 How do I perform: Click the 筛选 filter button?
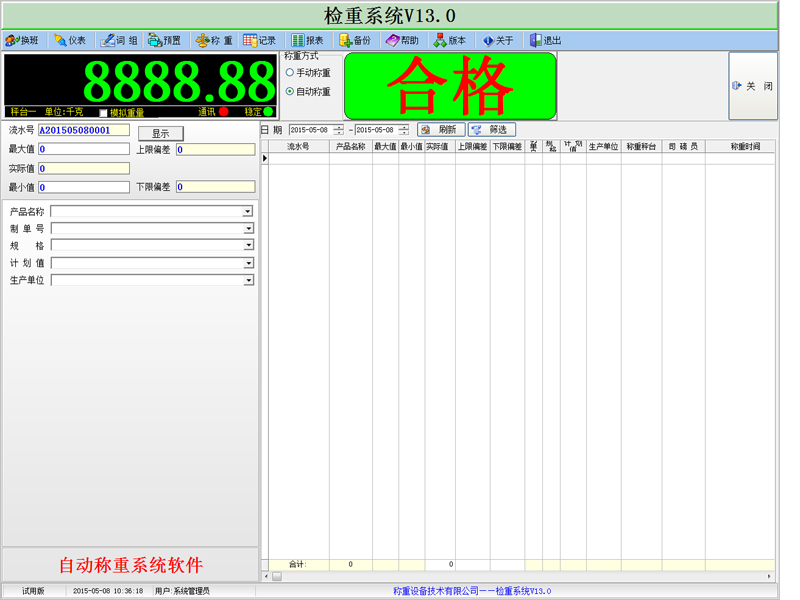coord(492,130)
